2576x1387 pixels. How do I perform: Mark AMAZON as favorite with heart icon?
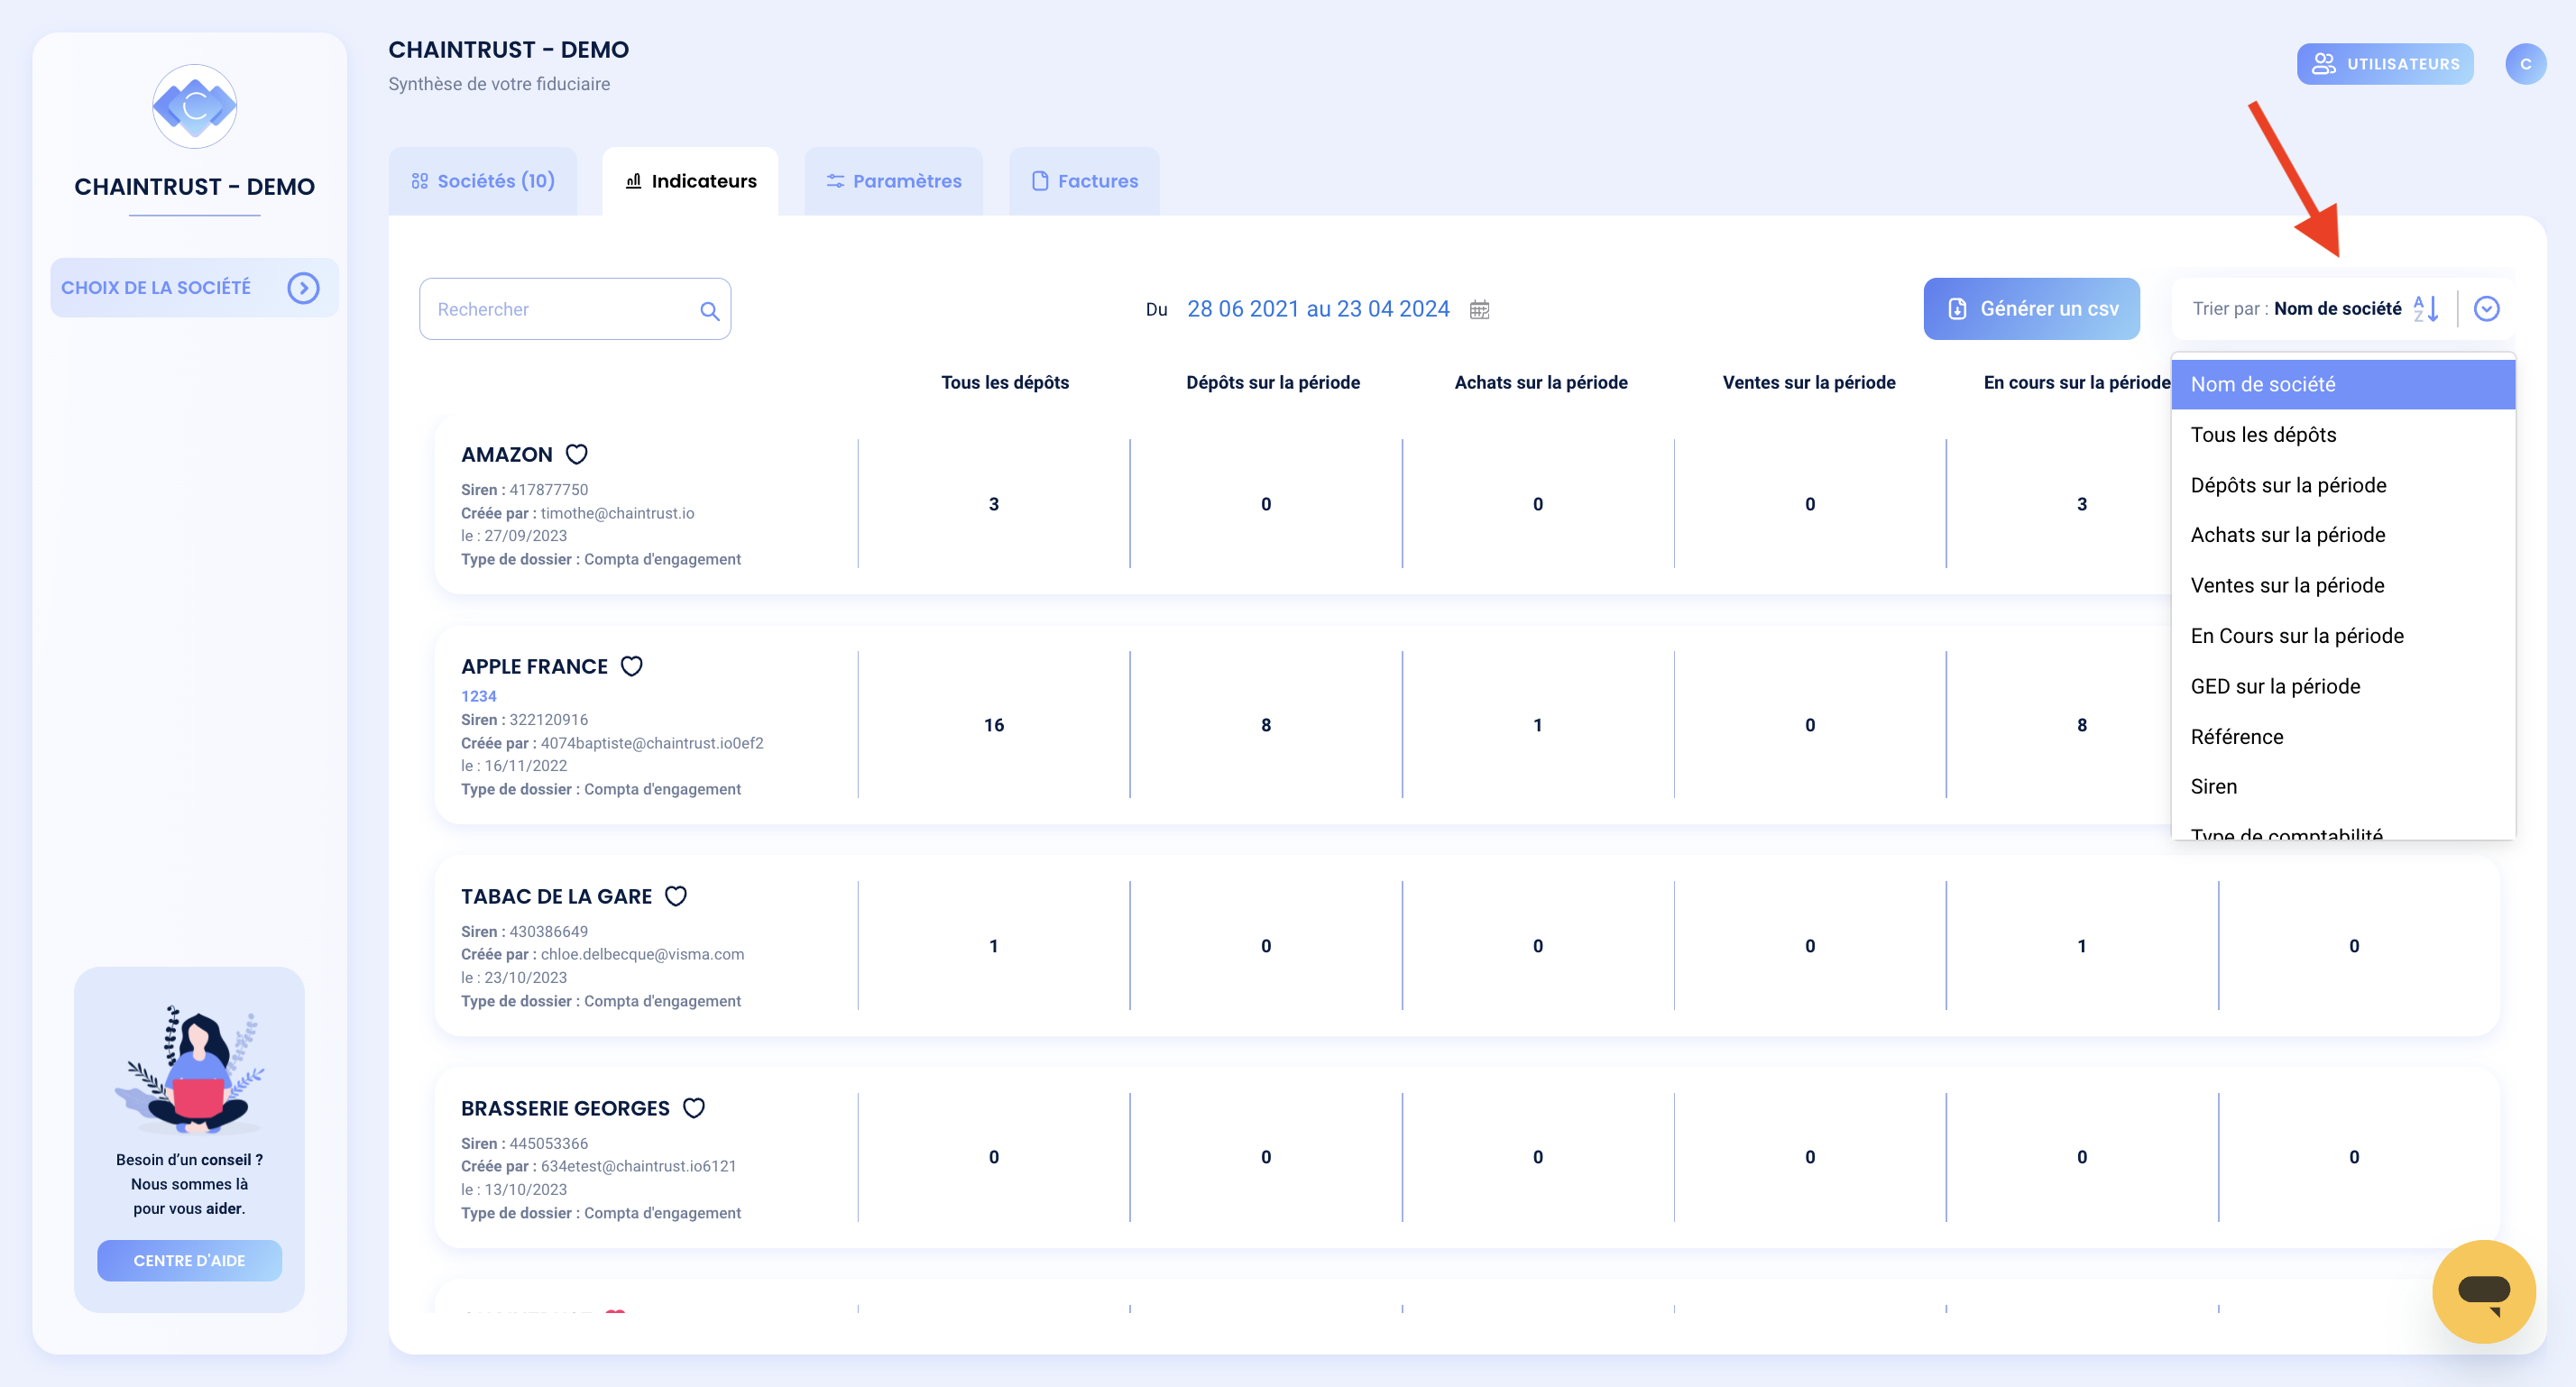(576, 454)
